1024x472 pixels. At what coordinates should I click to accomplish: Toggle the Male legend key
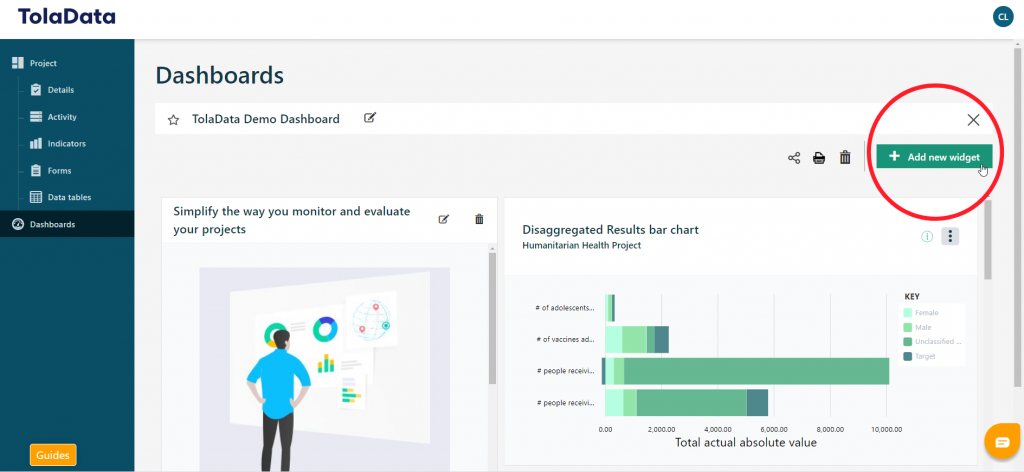(x=918, y=328)
